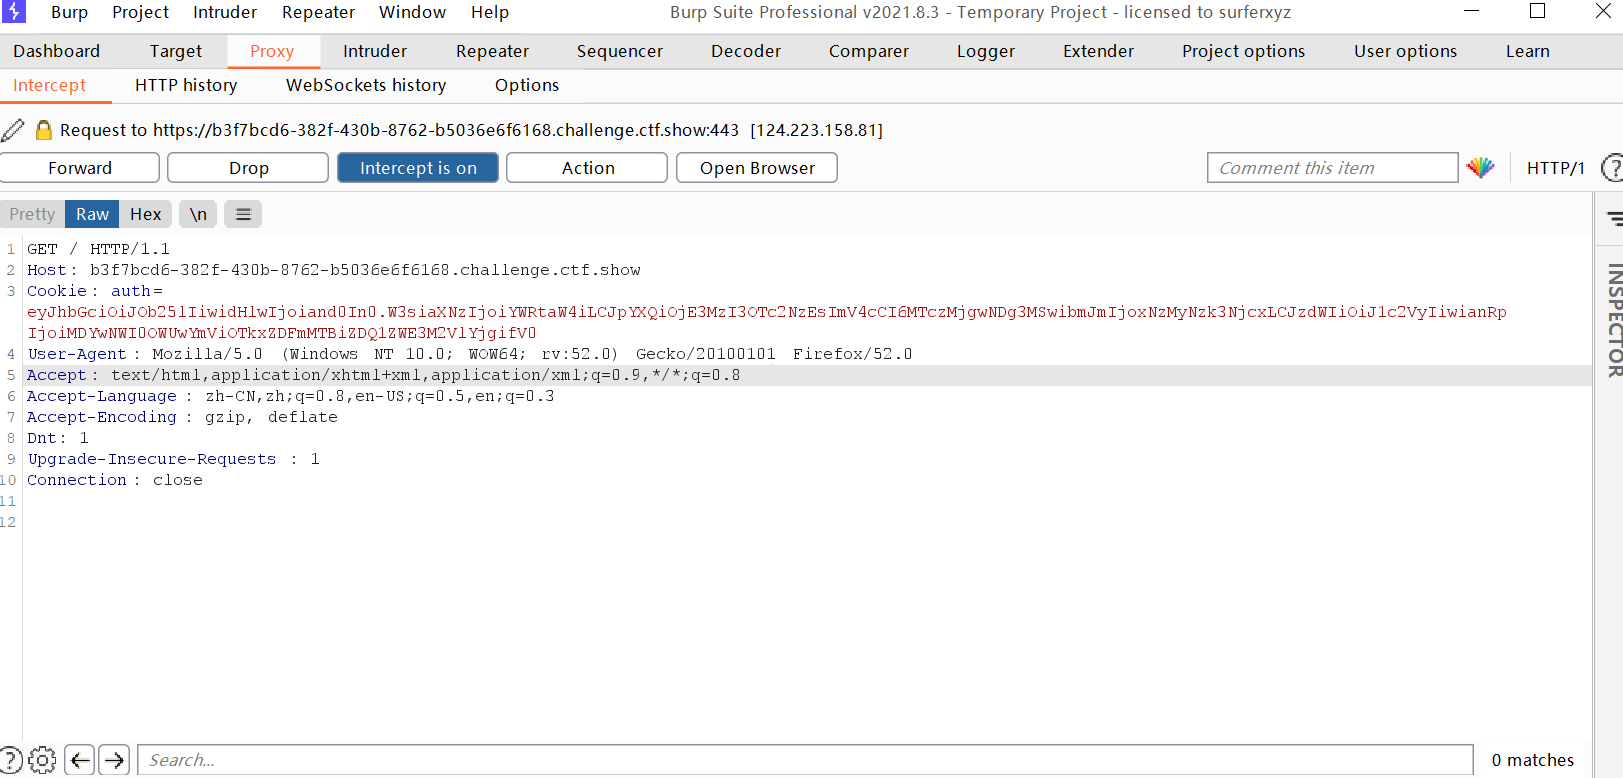Image resolution: width=1623 pixels, height=778 pixels.
Task: Click the Search input field
Action: point(805,760)
